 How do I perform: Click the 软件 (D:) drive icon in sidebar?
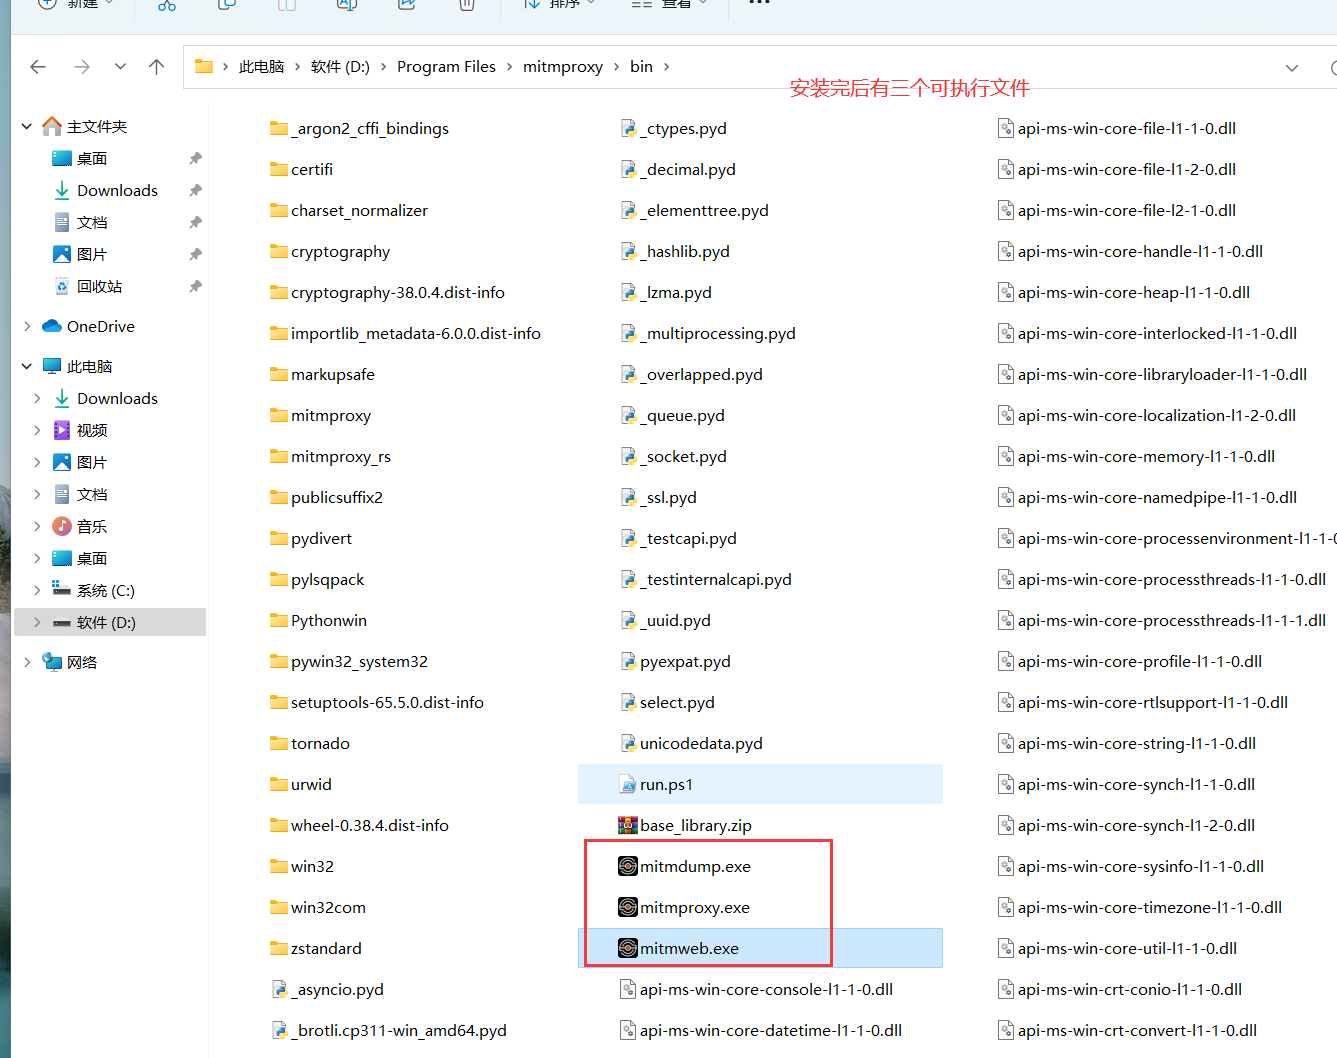62,622
